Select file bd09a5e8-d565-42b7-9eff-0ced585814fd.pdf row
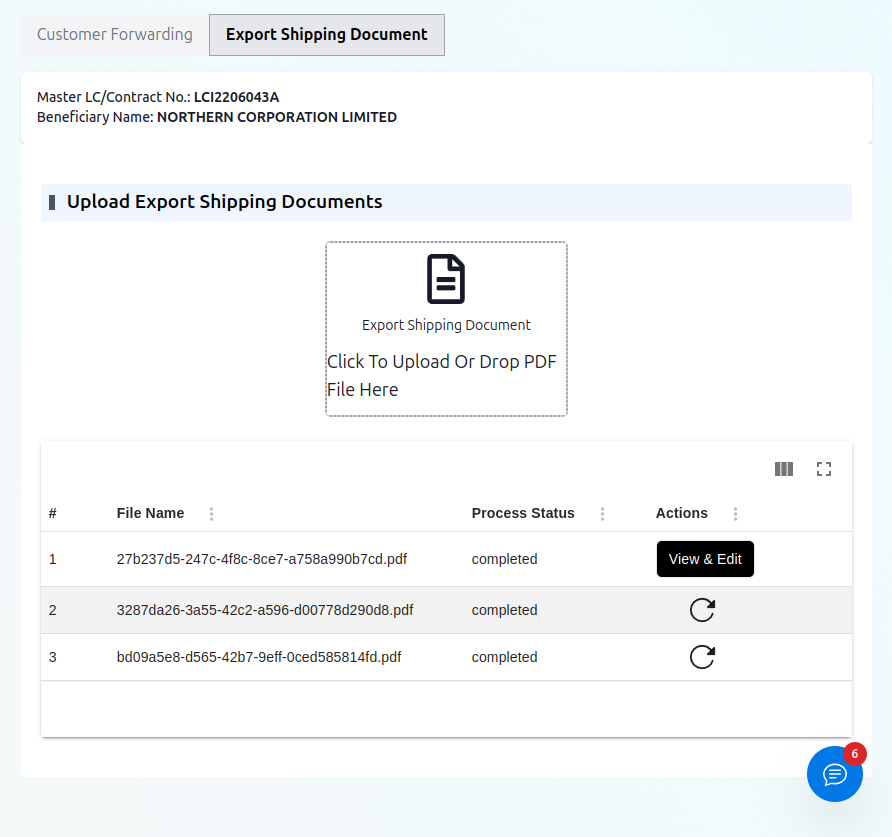This screenshot has height=837, width=892. pos(259,657)
